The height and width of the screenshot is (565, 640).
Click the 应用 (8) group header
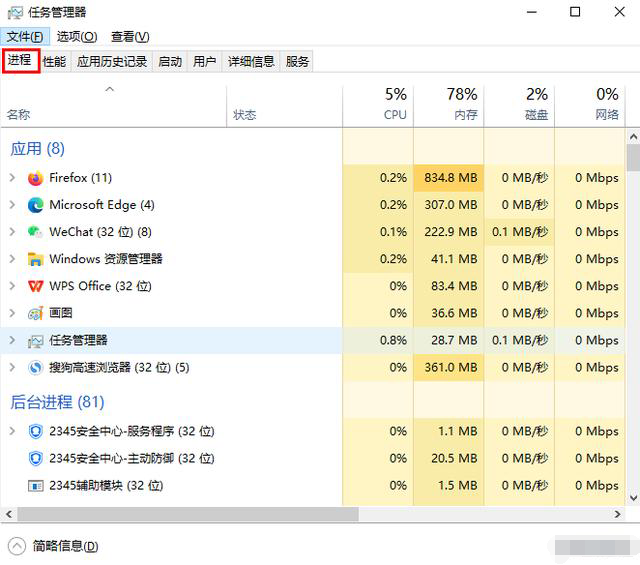point(38,149)
